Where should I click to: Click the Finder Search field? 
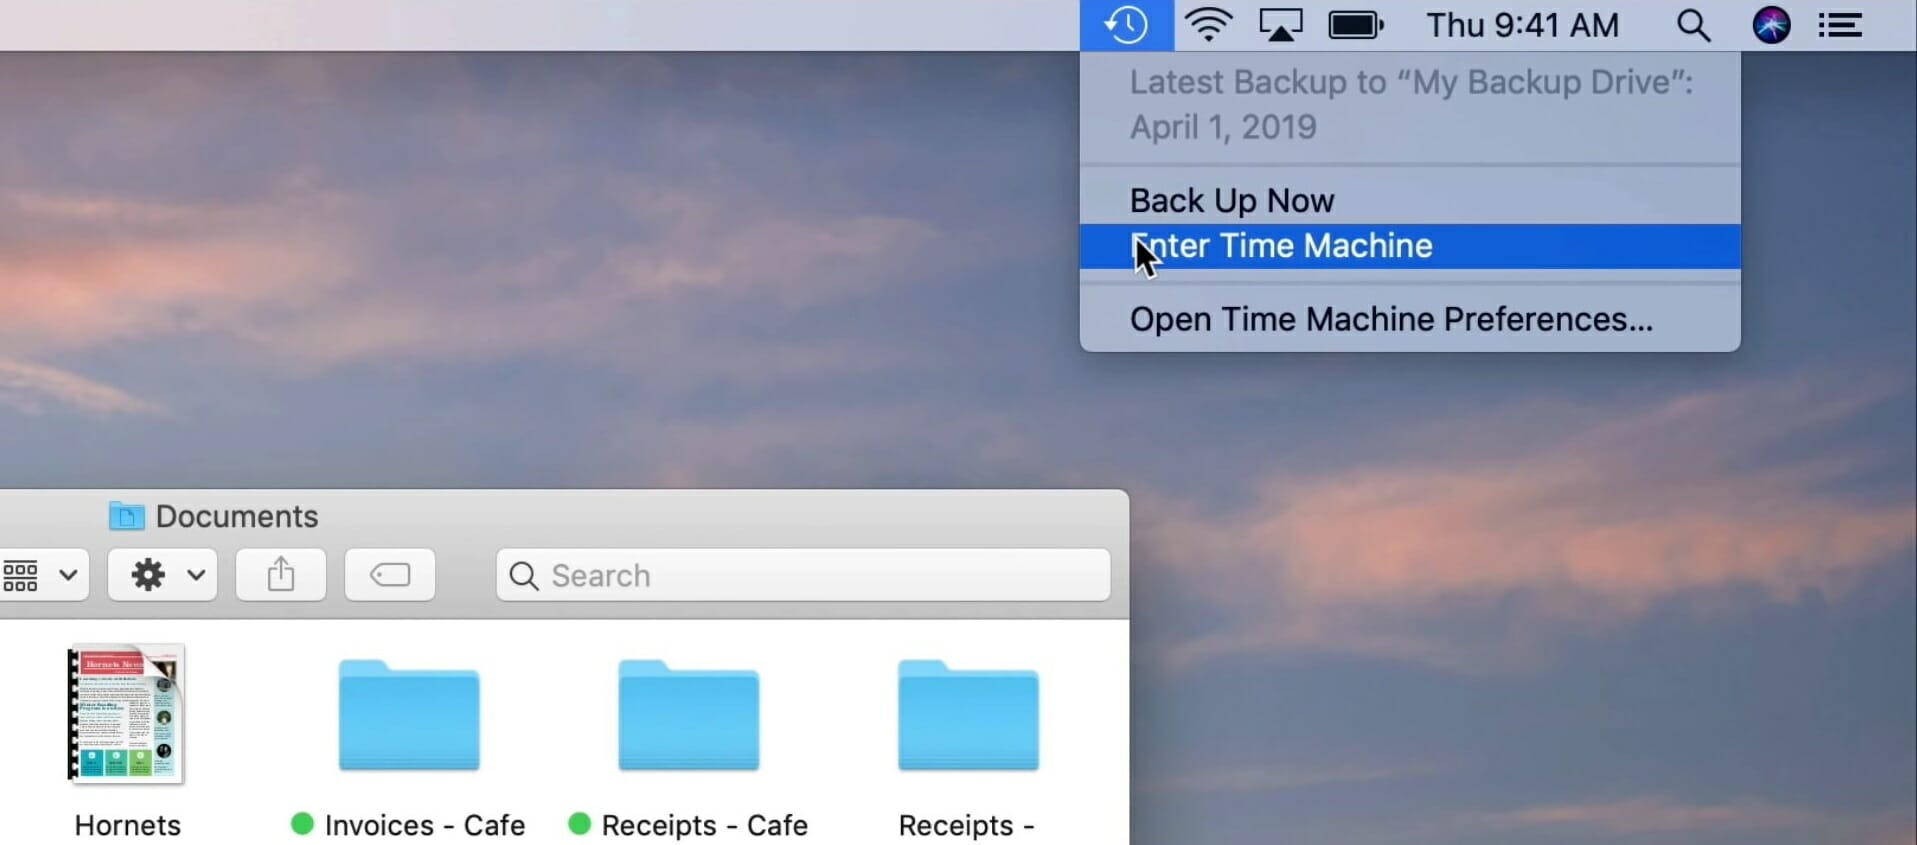(803, 575)
